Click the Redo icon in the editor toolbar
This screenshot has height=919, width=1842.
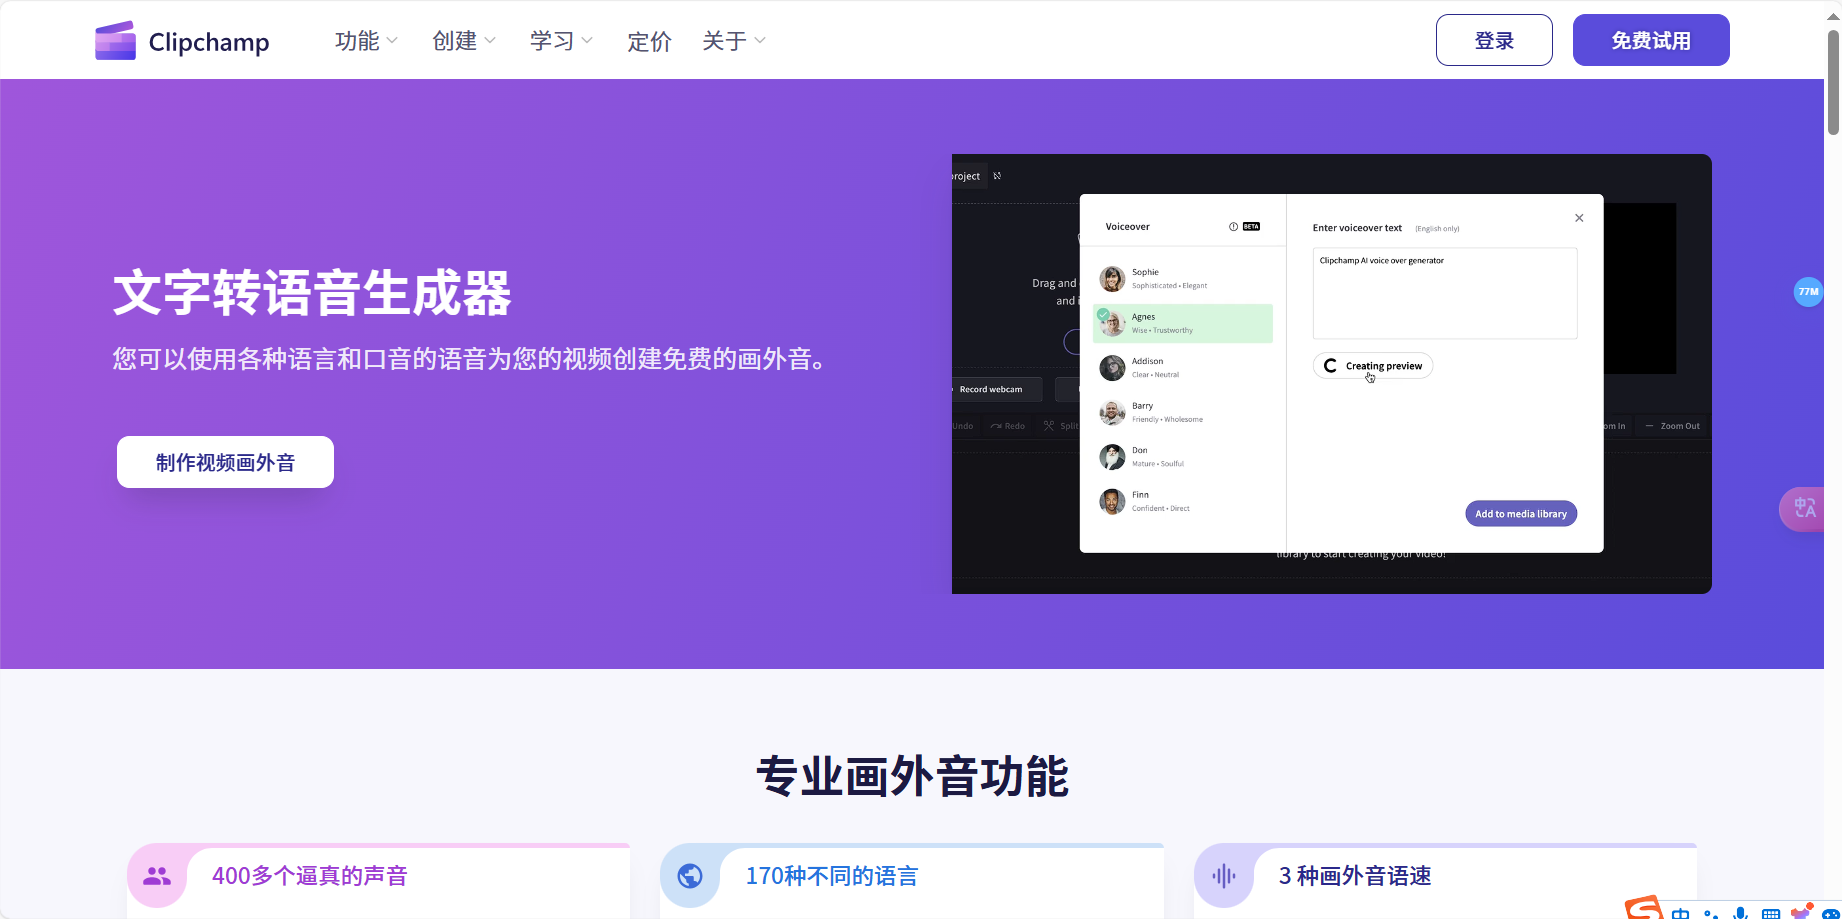click(997, 425)
